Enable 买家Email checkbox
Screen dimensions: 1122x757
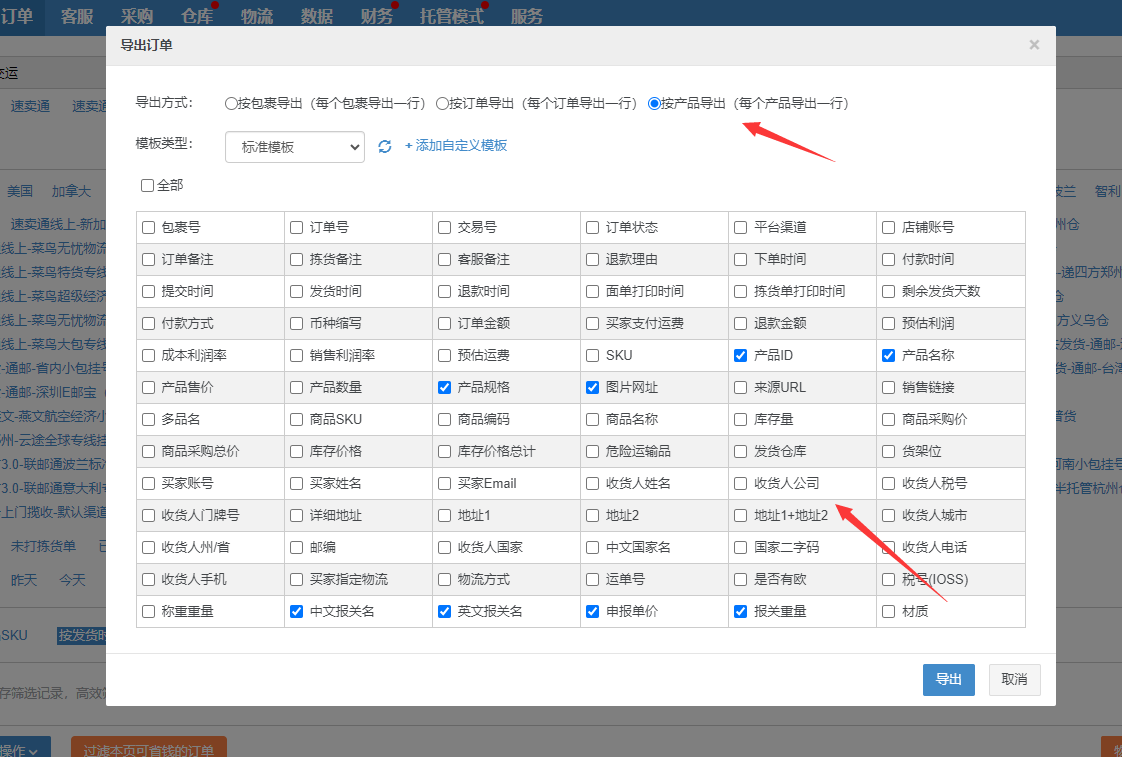[444, 484]
